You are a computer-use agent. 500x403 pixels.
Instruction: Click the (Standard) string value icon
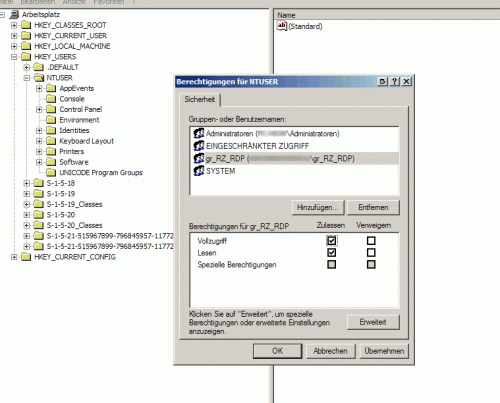click(x=282, y=26)
